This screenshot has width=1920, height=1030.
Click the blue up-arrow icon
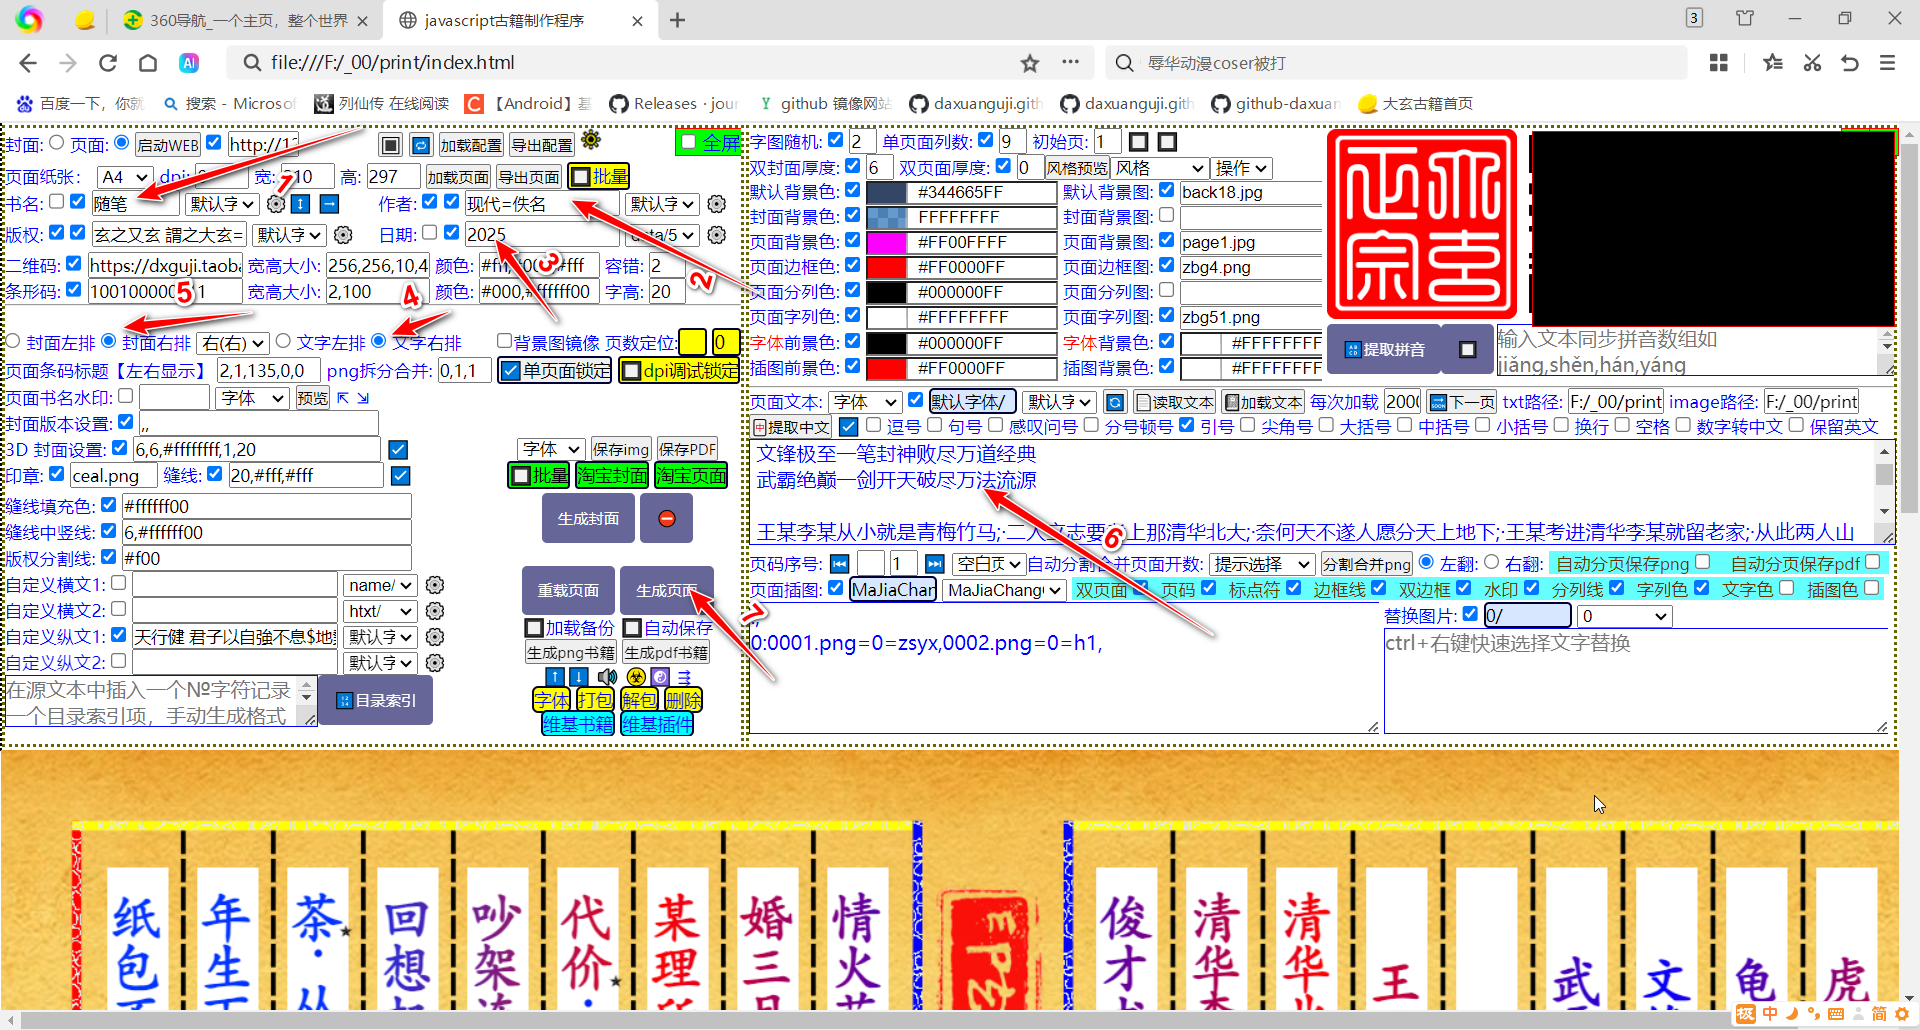coord(556,676)
